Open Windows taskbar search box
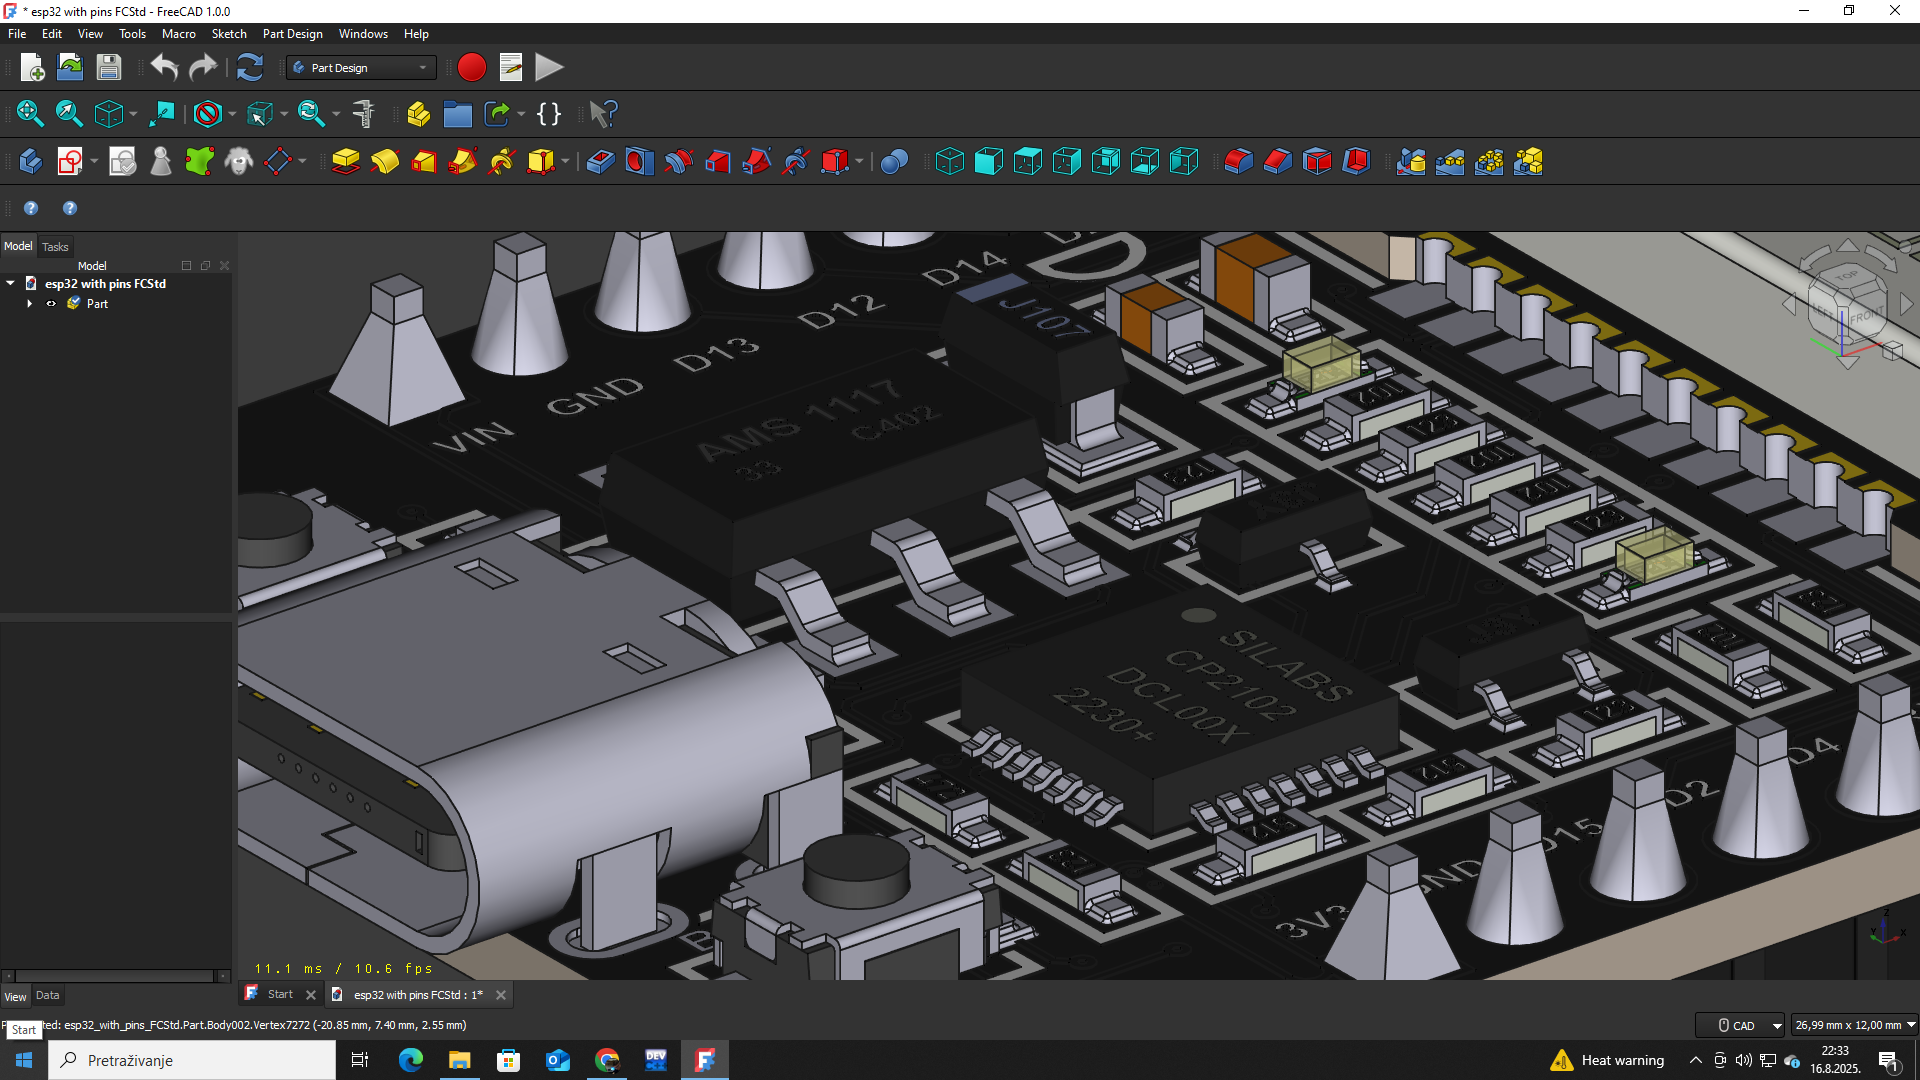This screenshot has width=1920, height=1080. point(192,1060)
